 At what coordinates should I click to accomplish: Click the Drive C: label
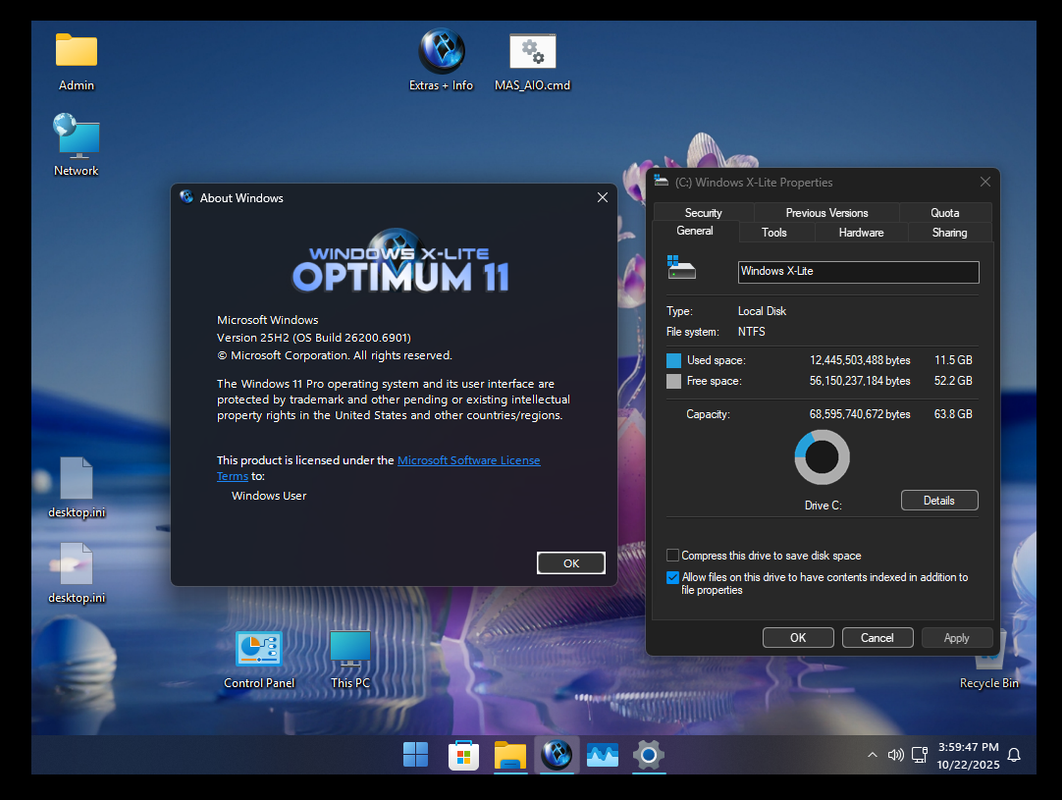click(x=822, y=505)
